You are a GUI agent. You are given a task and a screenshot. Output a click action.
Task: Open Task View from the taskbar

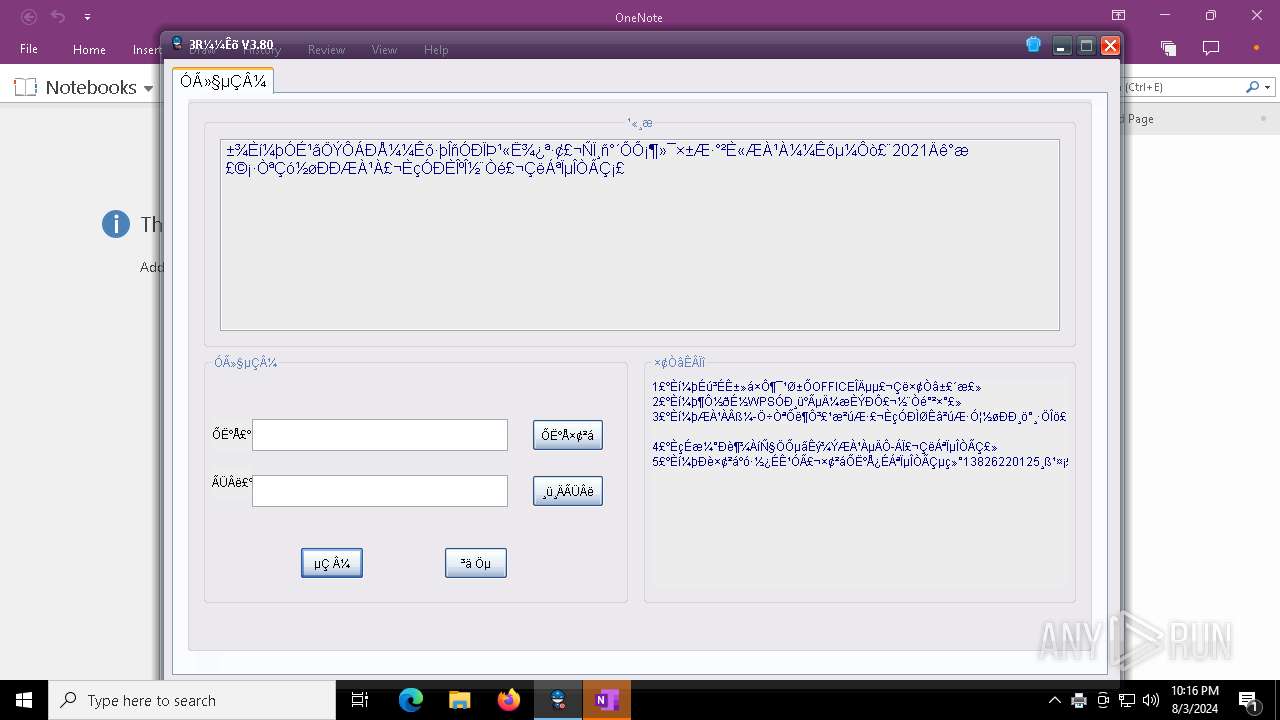point(360,700)
